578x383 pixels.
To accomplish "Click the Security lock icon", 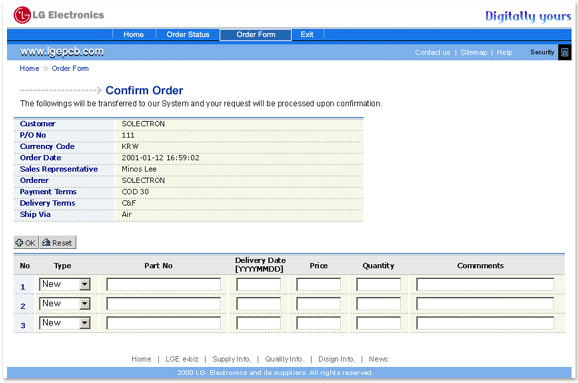I will click(564, 52).
